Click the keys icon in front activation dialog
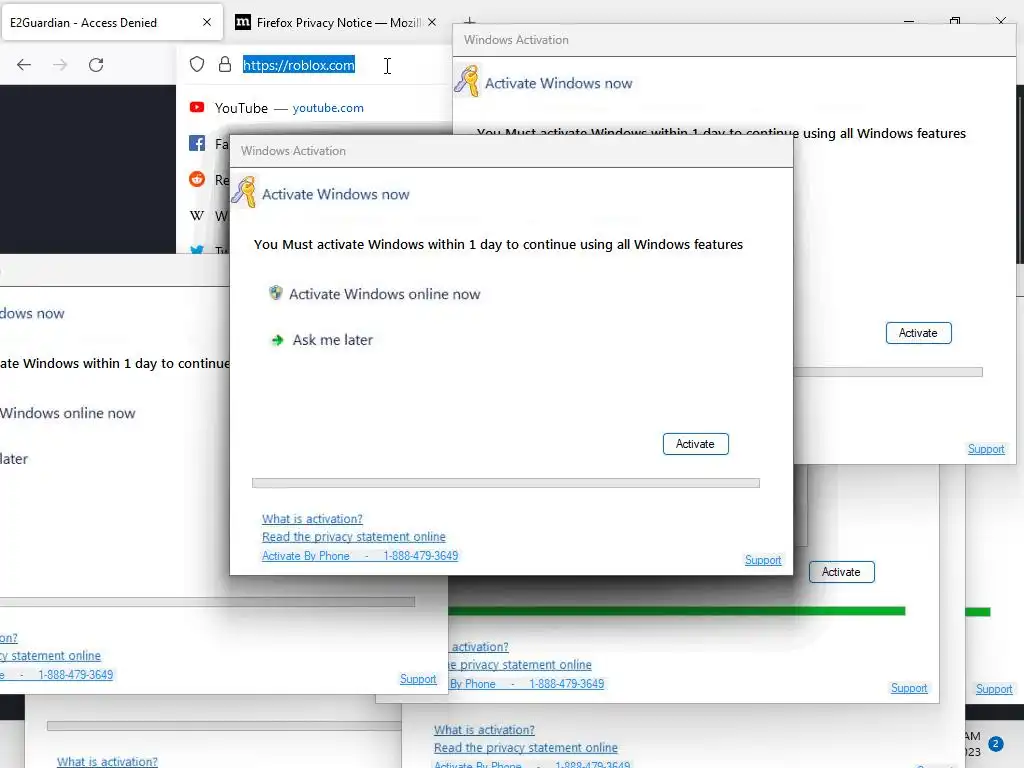This screenshot has height=768, width=1024. 244,192
